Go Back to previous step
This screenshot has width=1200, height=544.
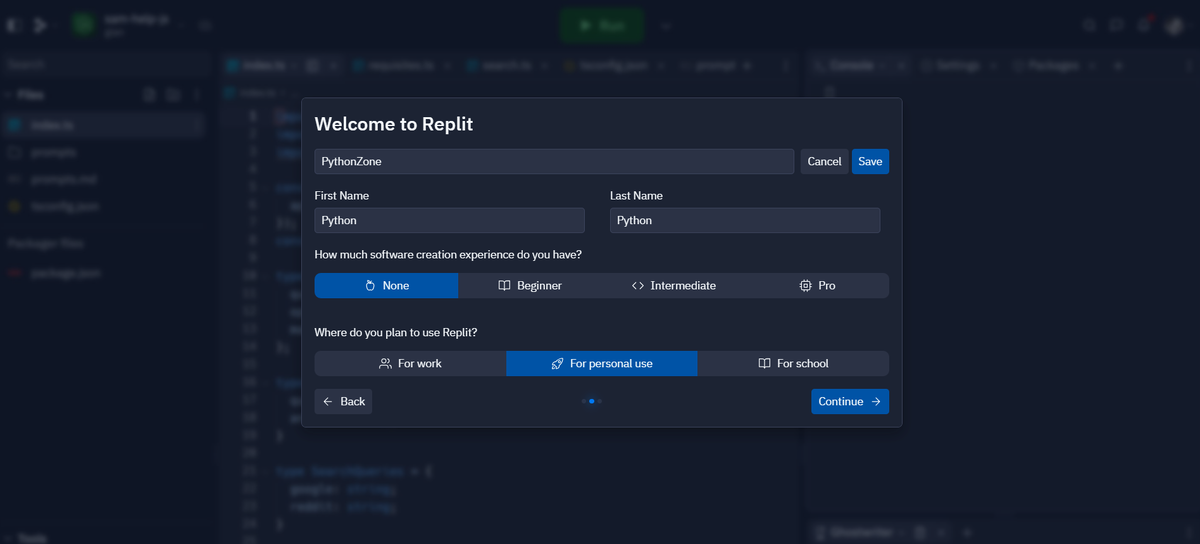click(x=343, y=401)
